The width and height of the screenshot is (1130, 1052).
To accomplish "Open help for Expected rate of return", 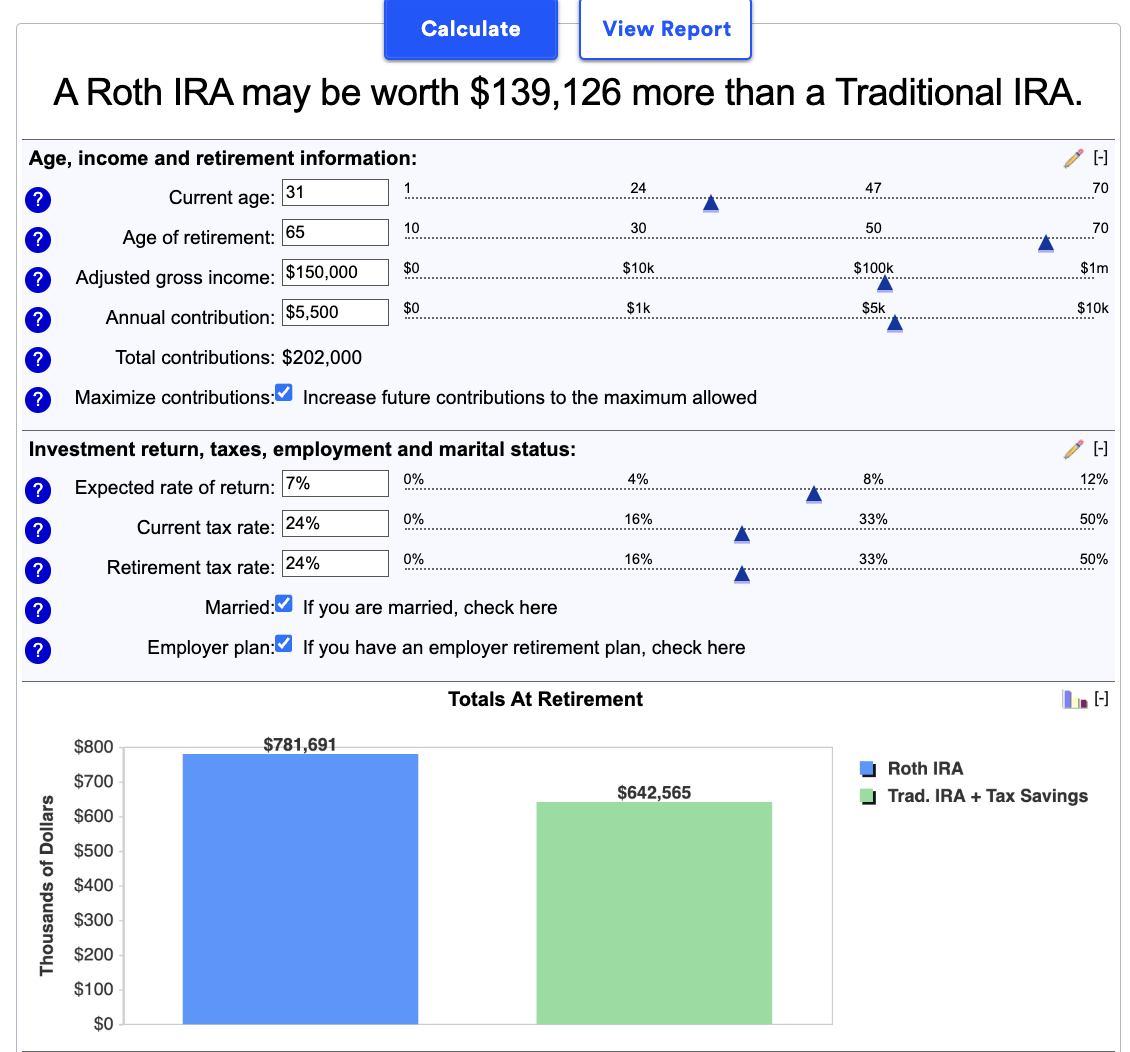I will click(37, 490).
